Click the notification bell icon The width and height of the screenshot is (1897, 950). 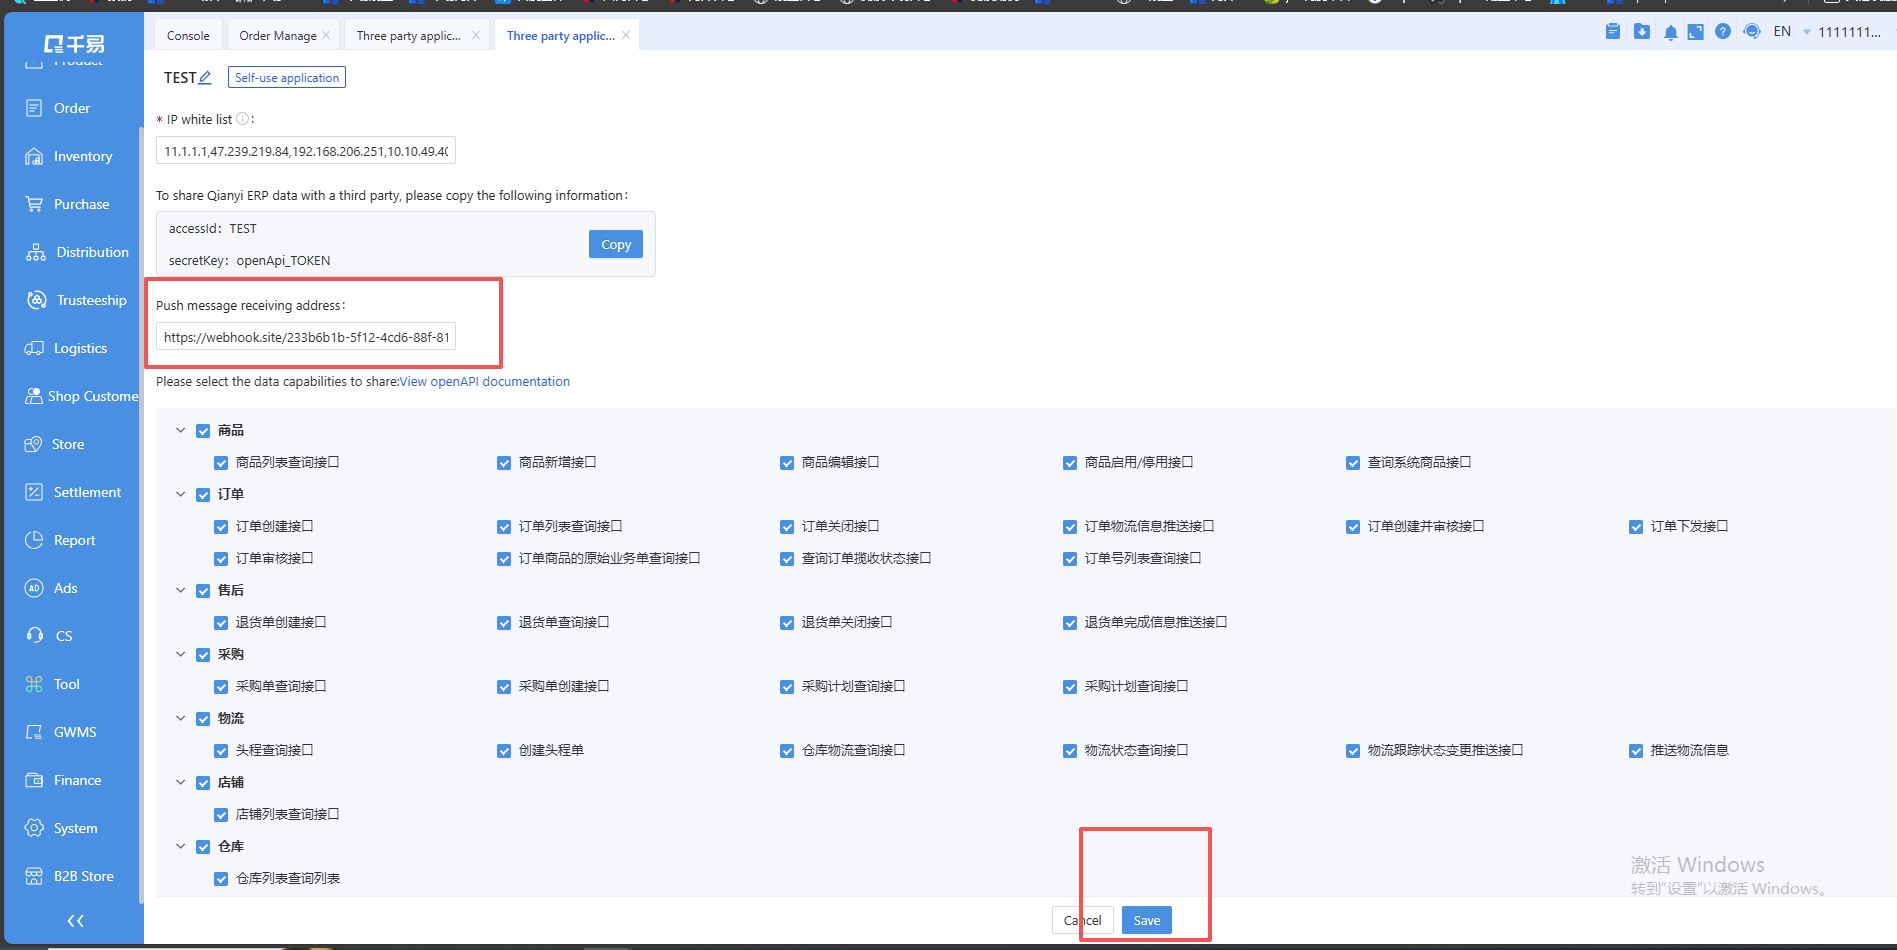tap(1670, 32)
